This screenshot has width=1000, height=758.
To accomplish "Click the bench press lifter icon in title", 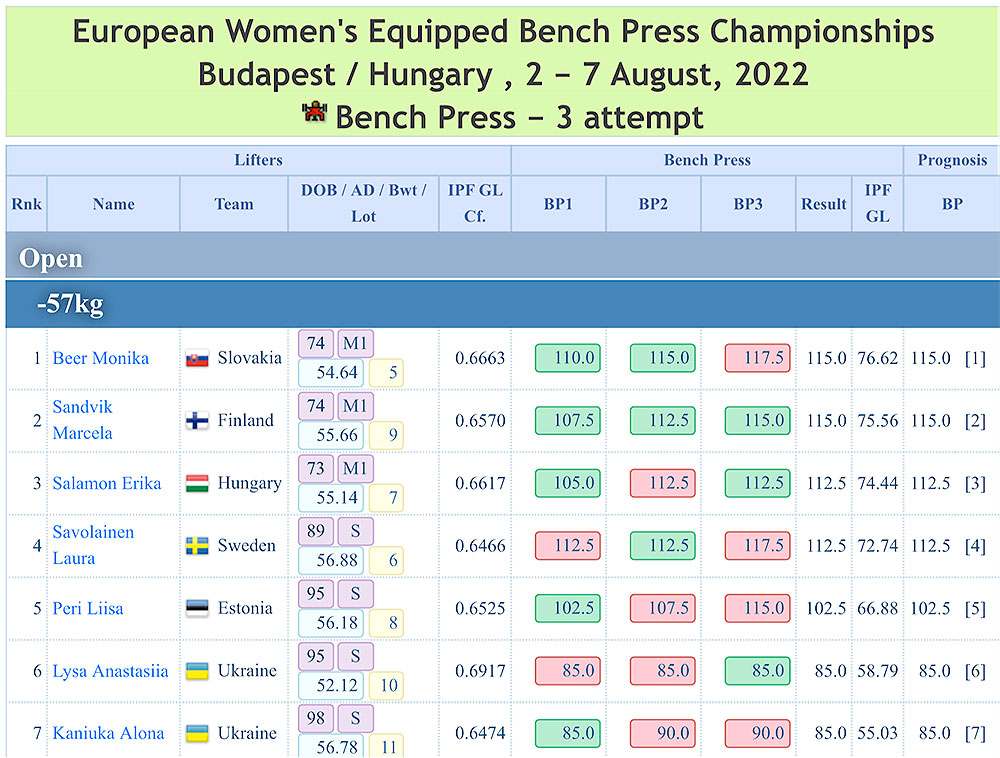I will pos(314,113).
